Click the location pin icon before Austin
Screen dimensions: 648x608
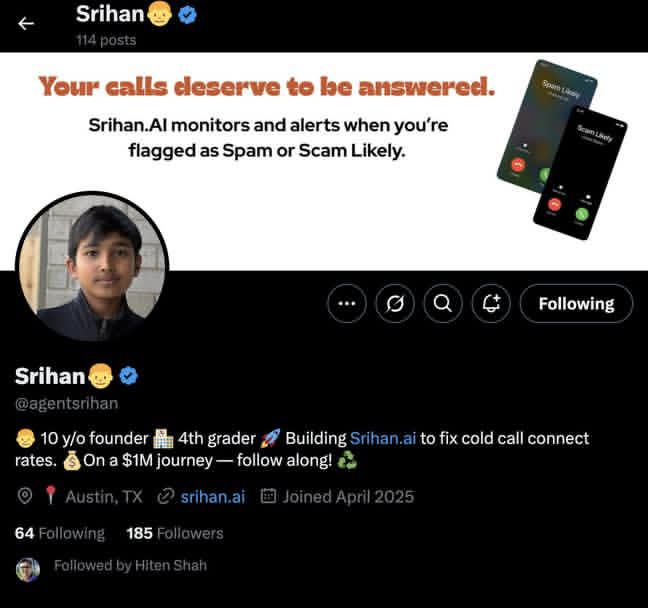(x=25, y=496)
